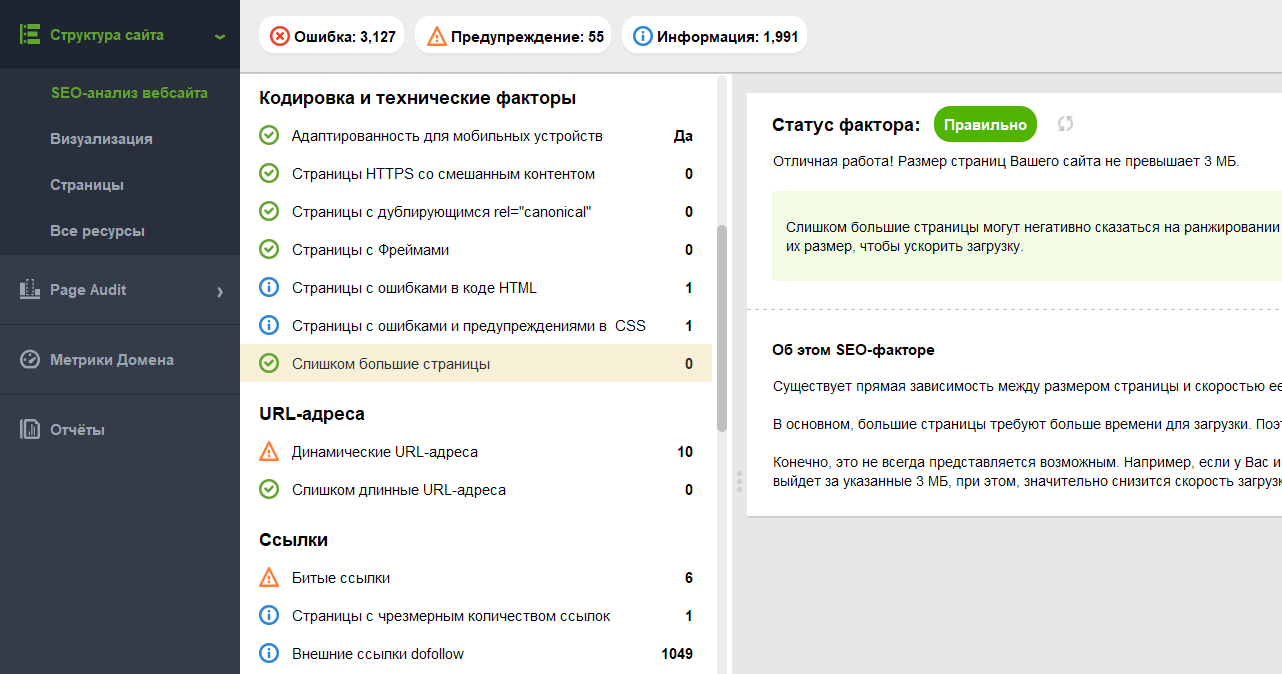Select Страницы с чрезмерным количеством ссылок
Image resolution: width=1282 pixels, height=674 pixels.
476,615
